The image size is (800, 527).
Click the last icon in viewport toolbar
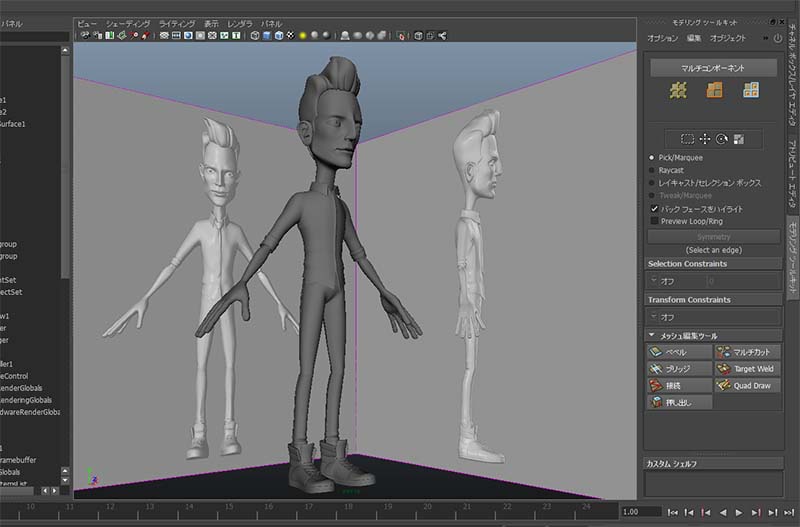pos(442,36)
